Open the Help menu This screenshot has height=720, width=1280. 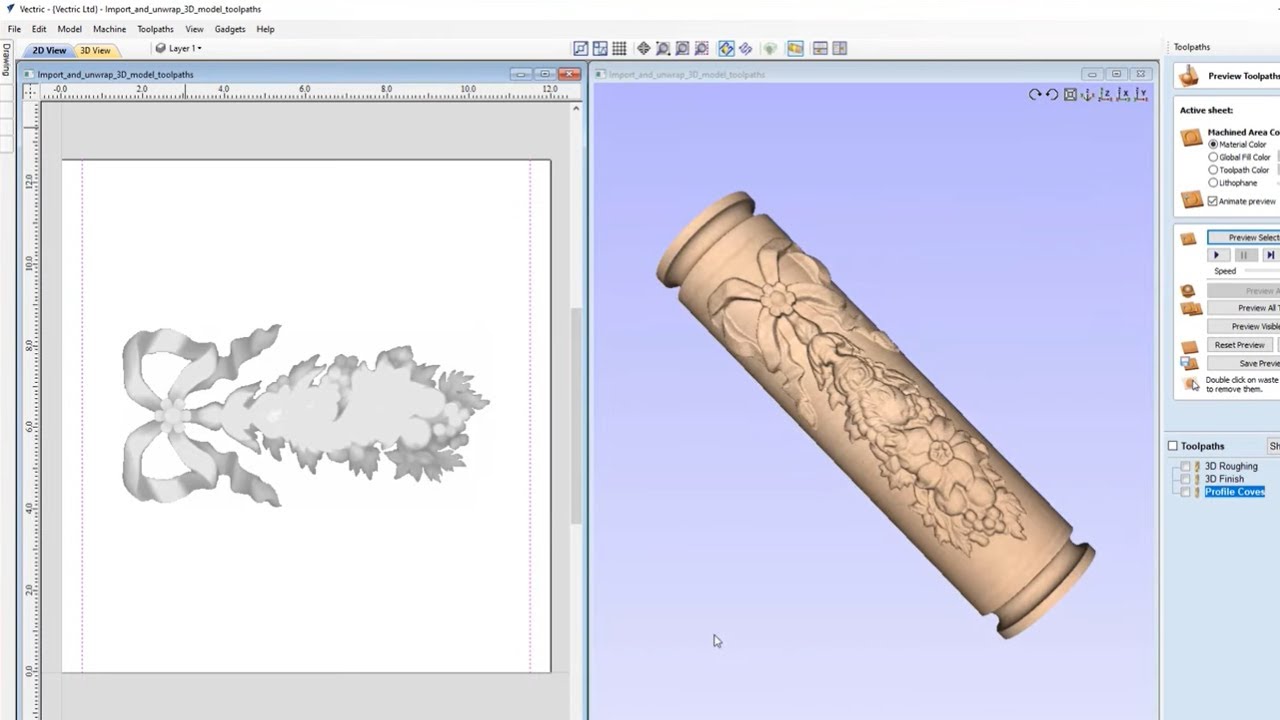click(x=265, y=29)
